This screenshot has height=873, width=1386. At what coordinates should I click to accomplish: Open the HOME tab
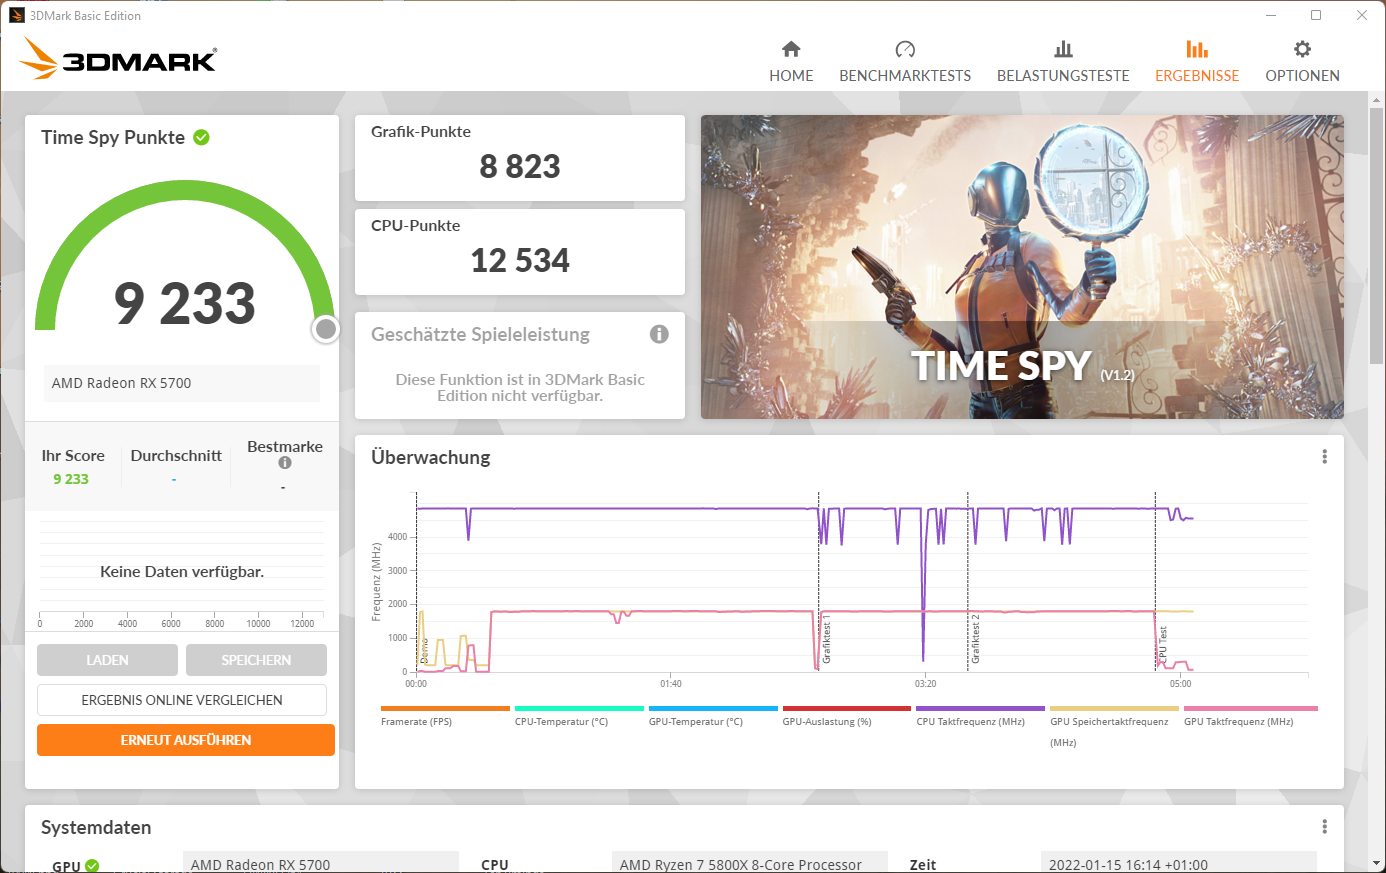(x=791, y=62)
